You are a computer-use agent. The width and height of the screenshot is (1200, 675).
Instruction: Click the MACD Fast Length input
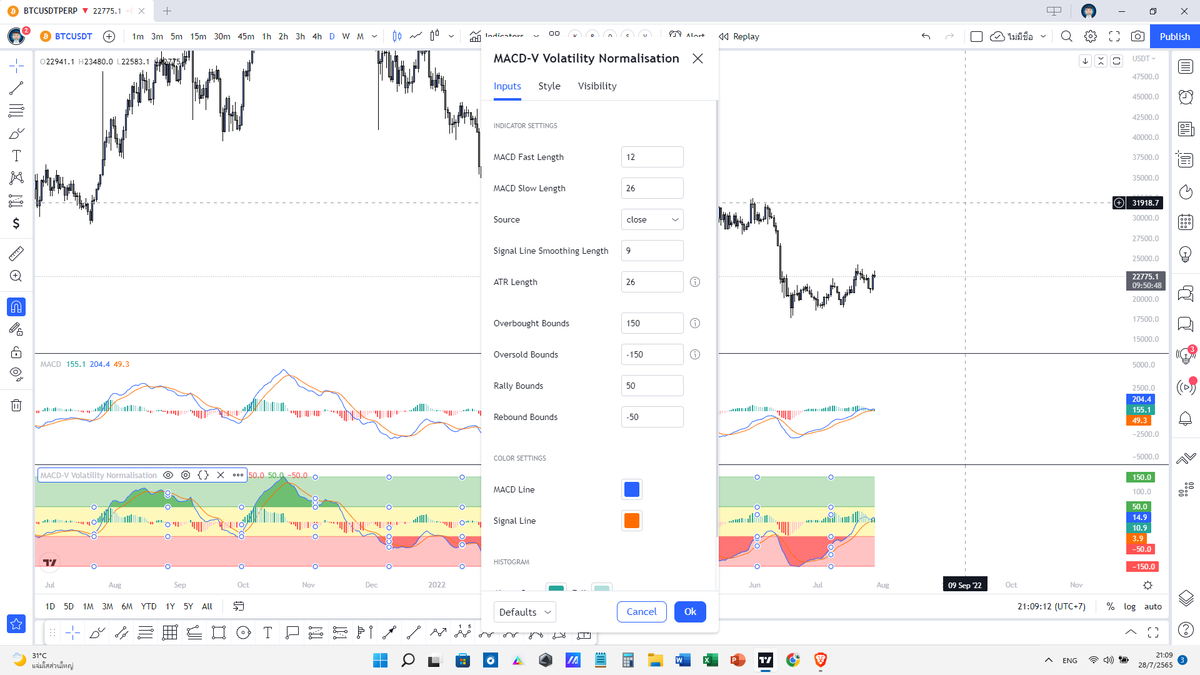point(652,157)
